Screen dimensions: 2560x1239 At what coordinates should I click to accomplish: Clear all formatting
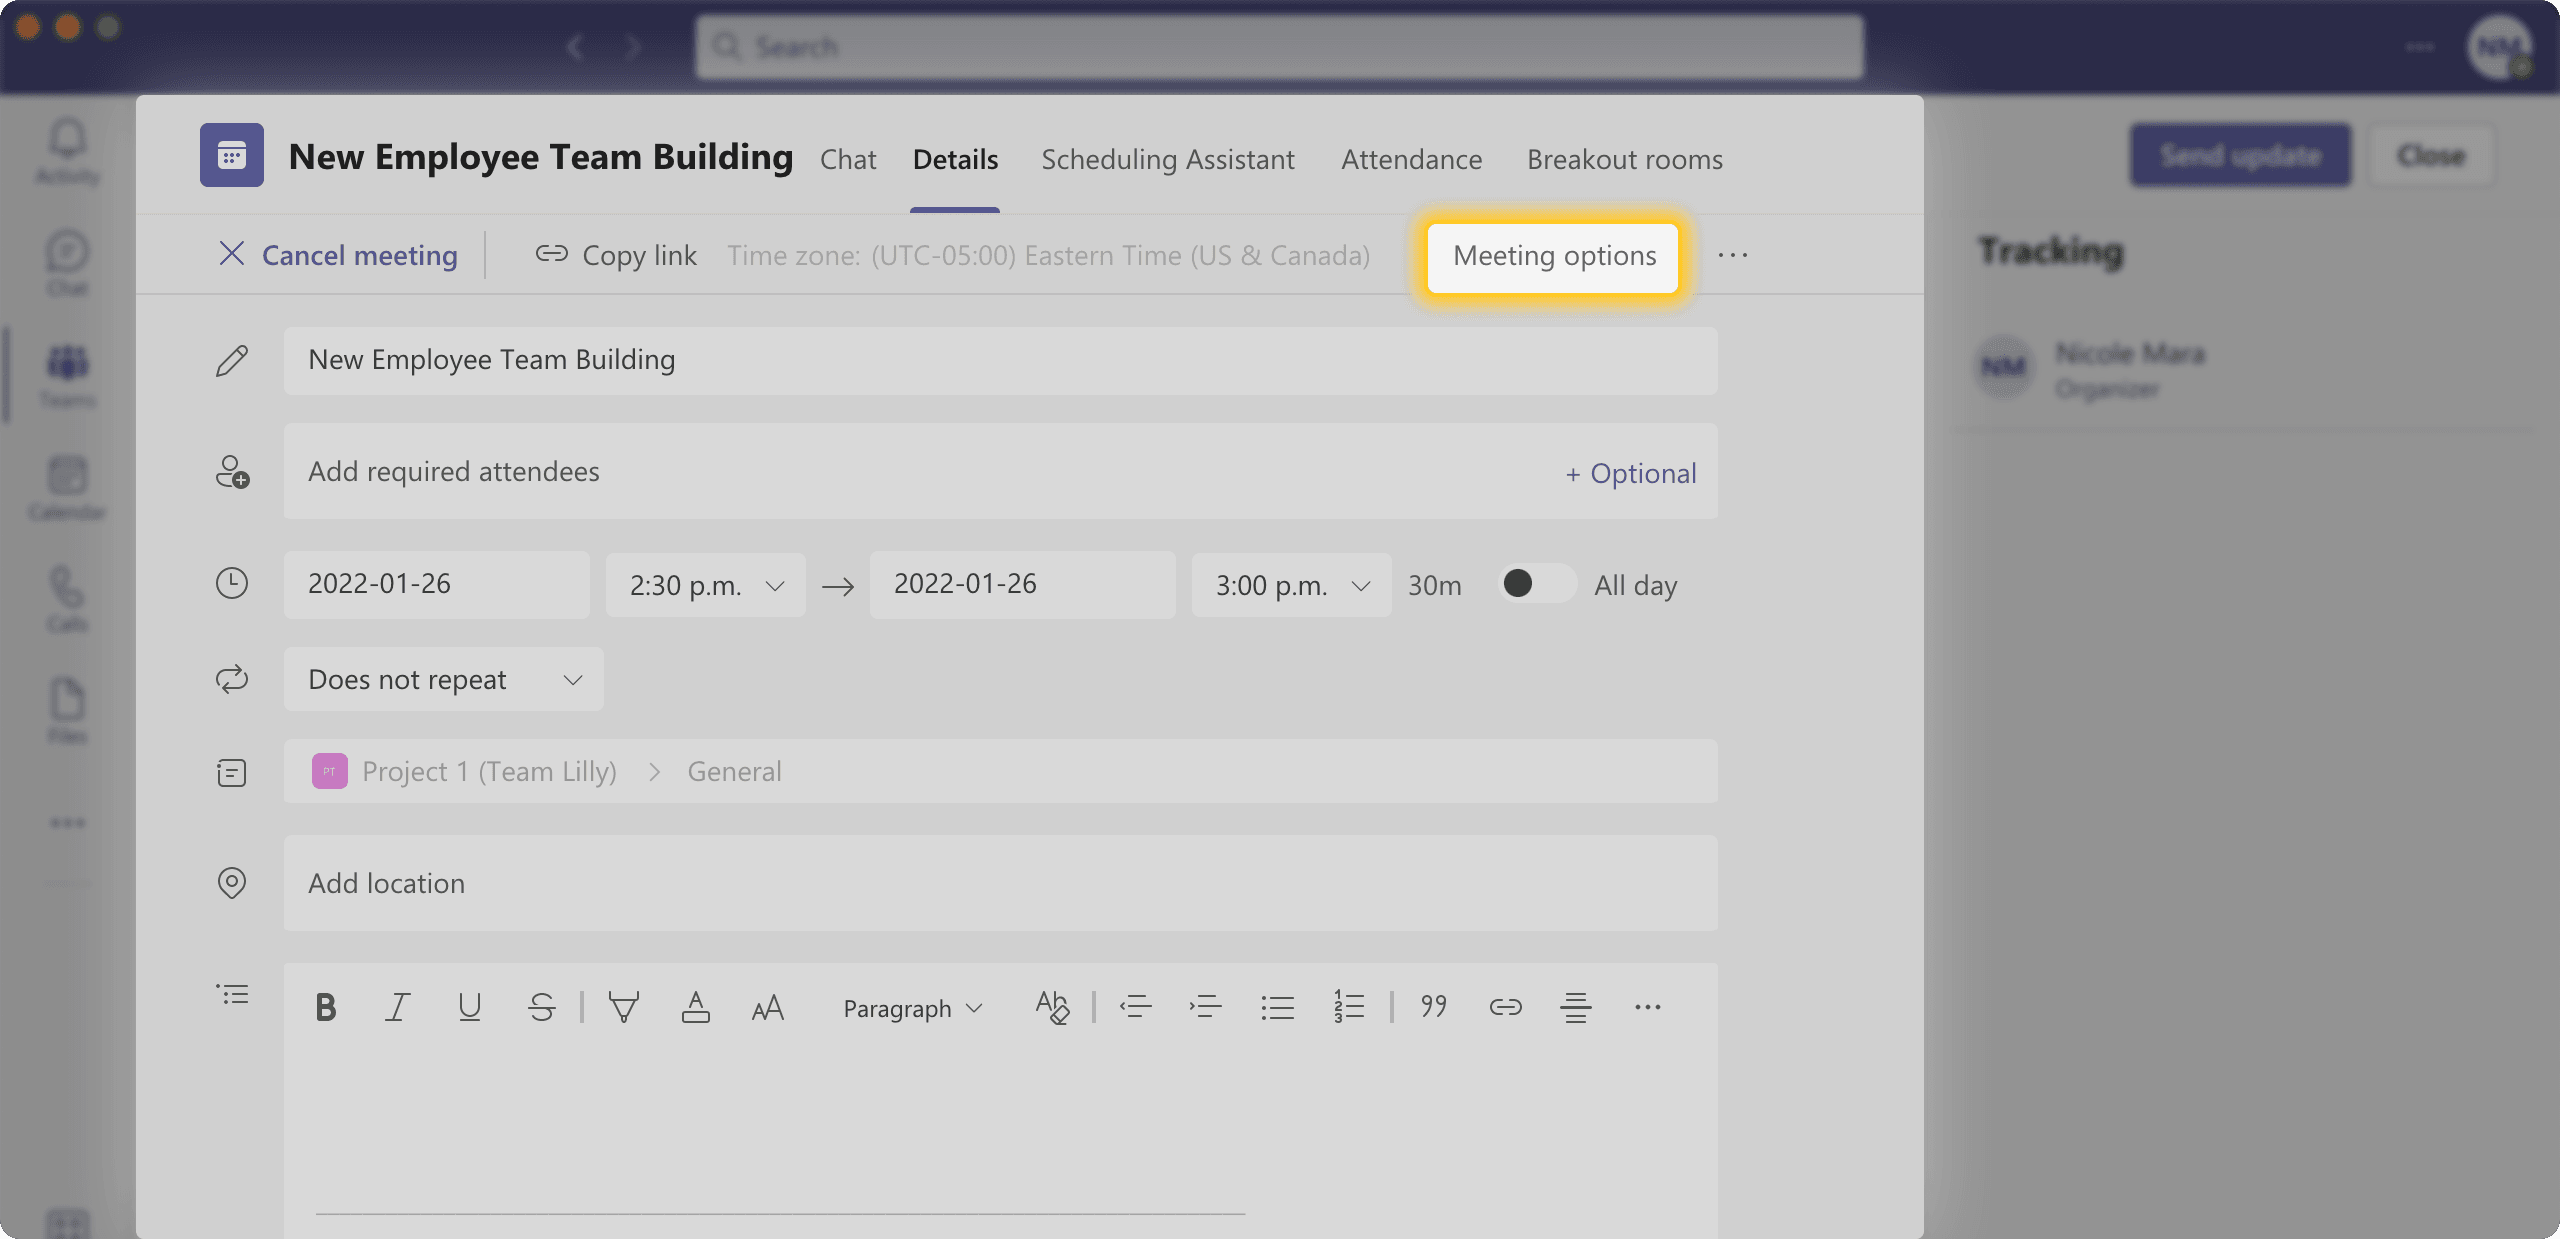click(1052, 1007)
